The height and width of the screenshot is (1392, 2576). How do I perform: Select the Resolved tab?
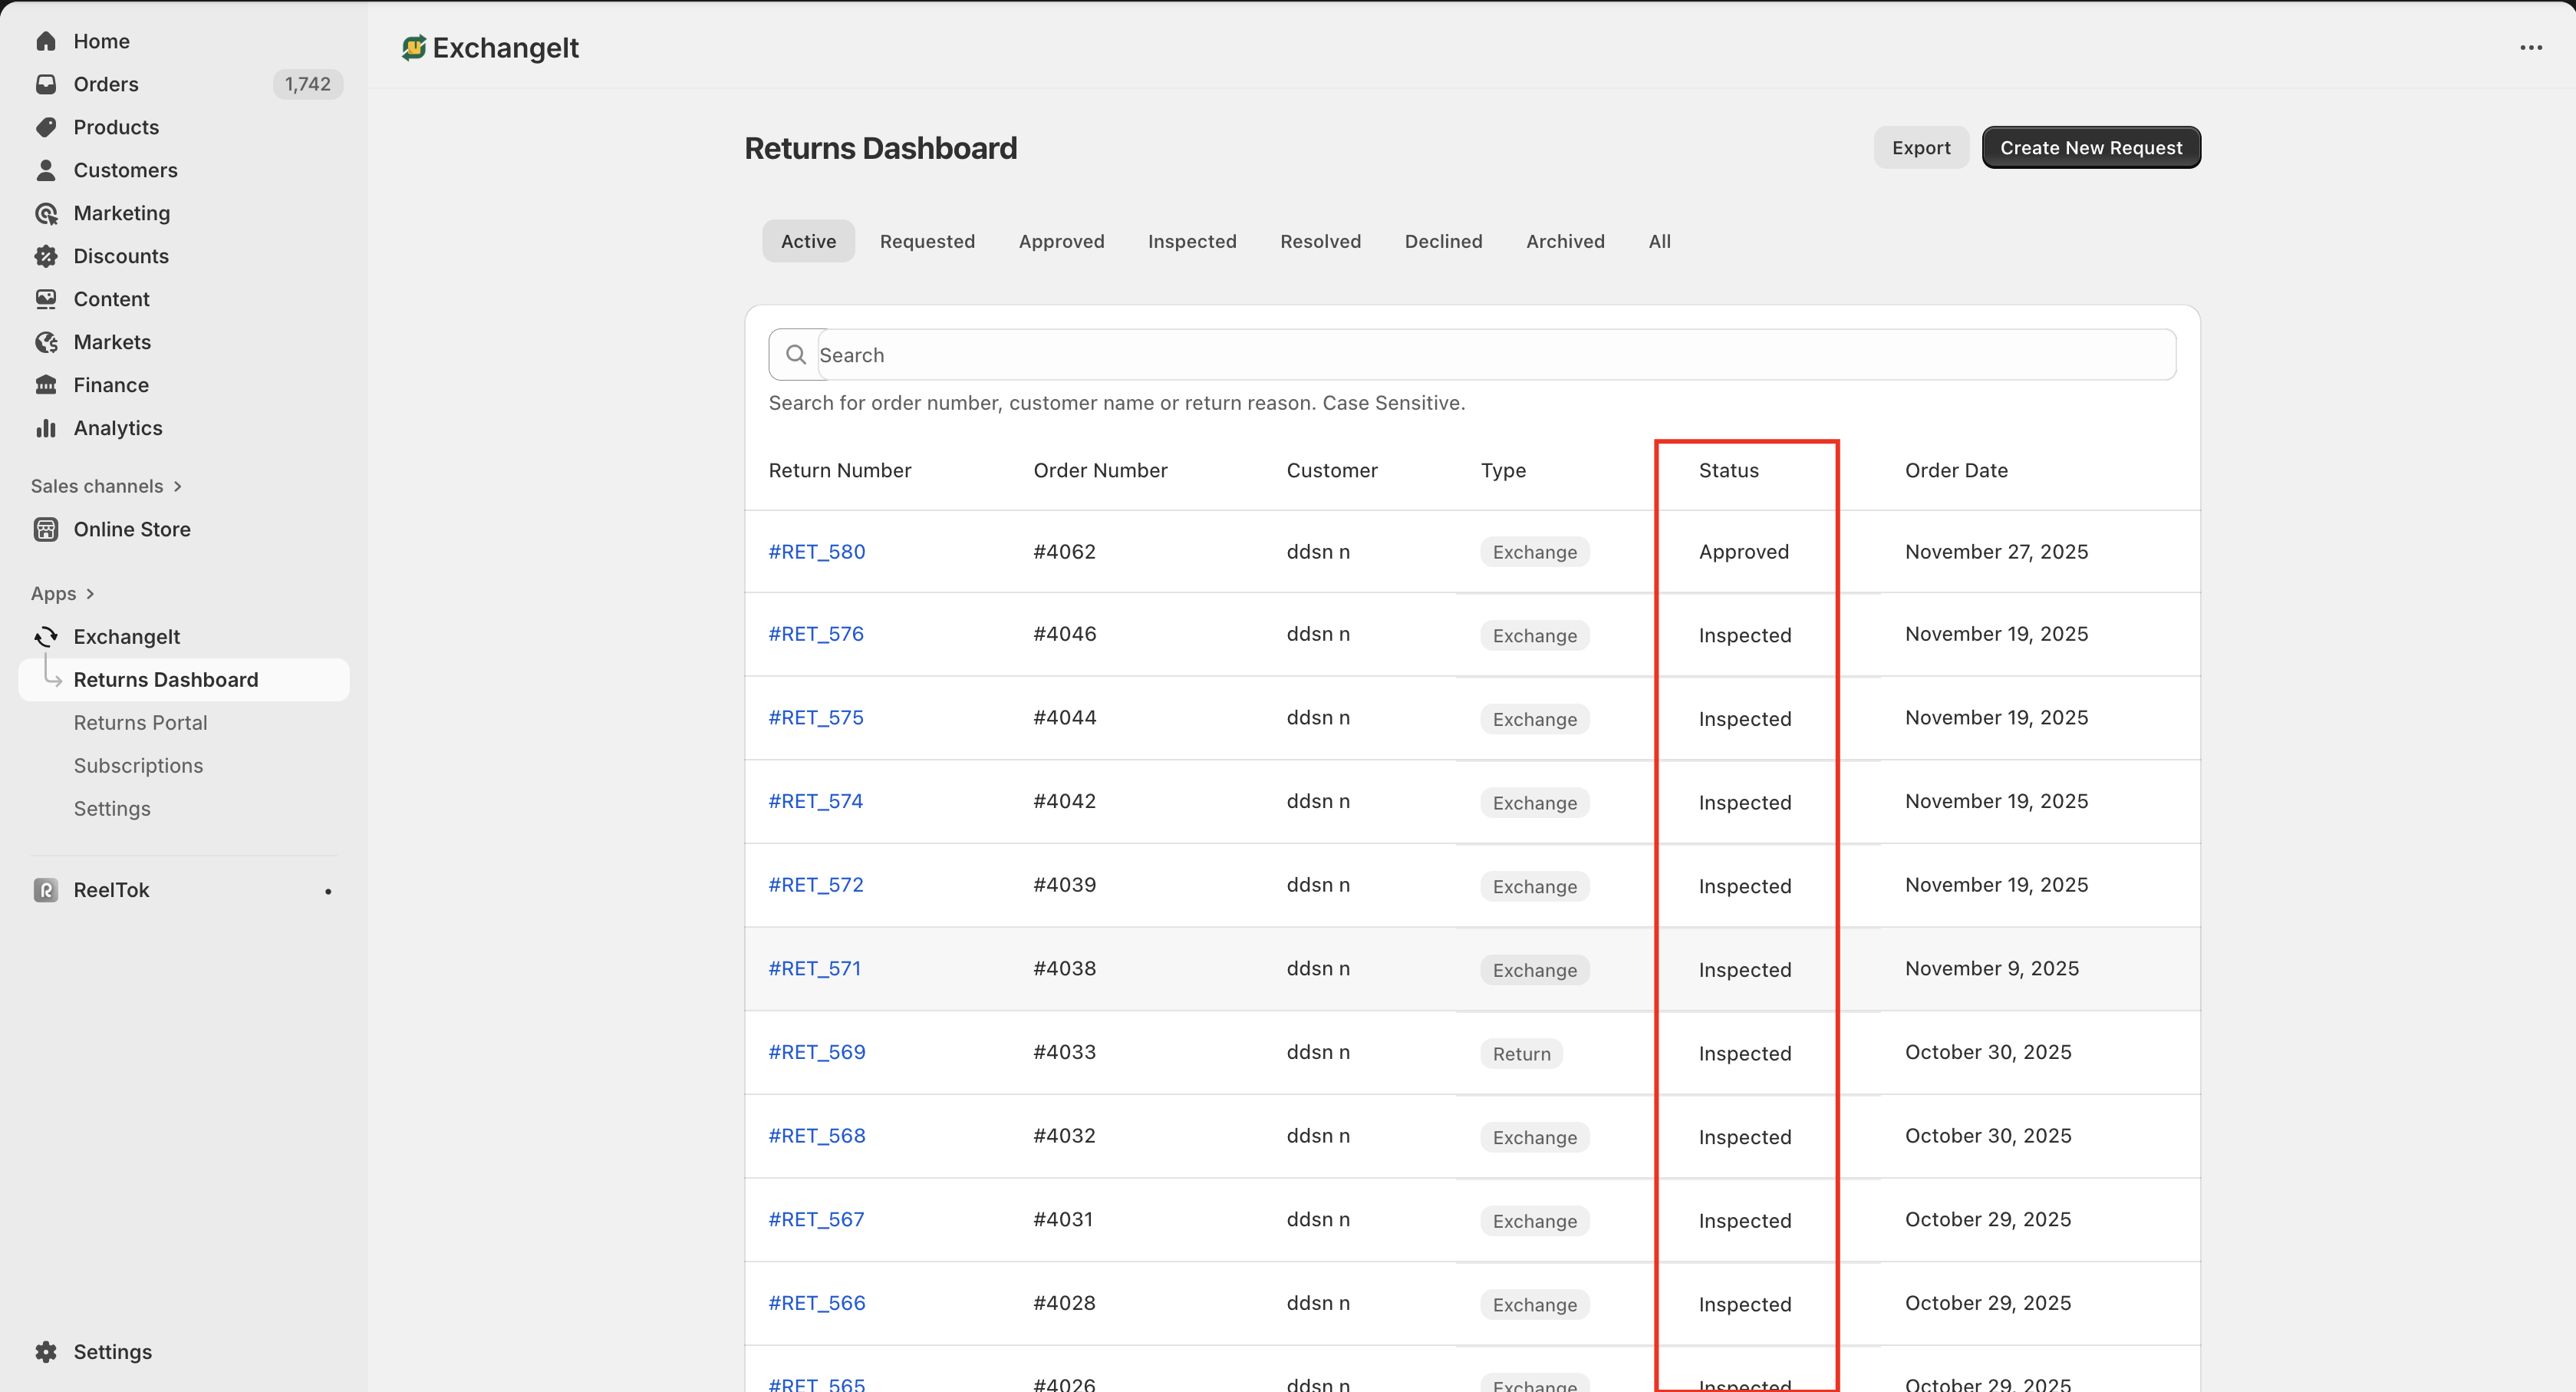(1319, 241)
